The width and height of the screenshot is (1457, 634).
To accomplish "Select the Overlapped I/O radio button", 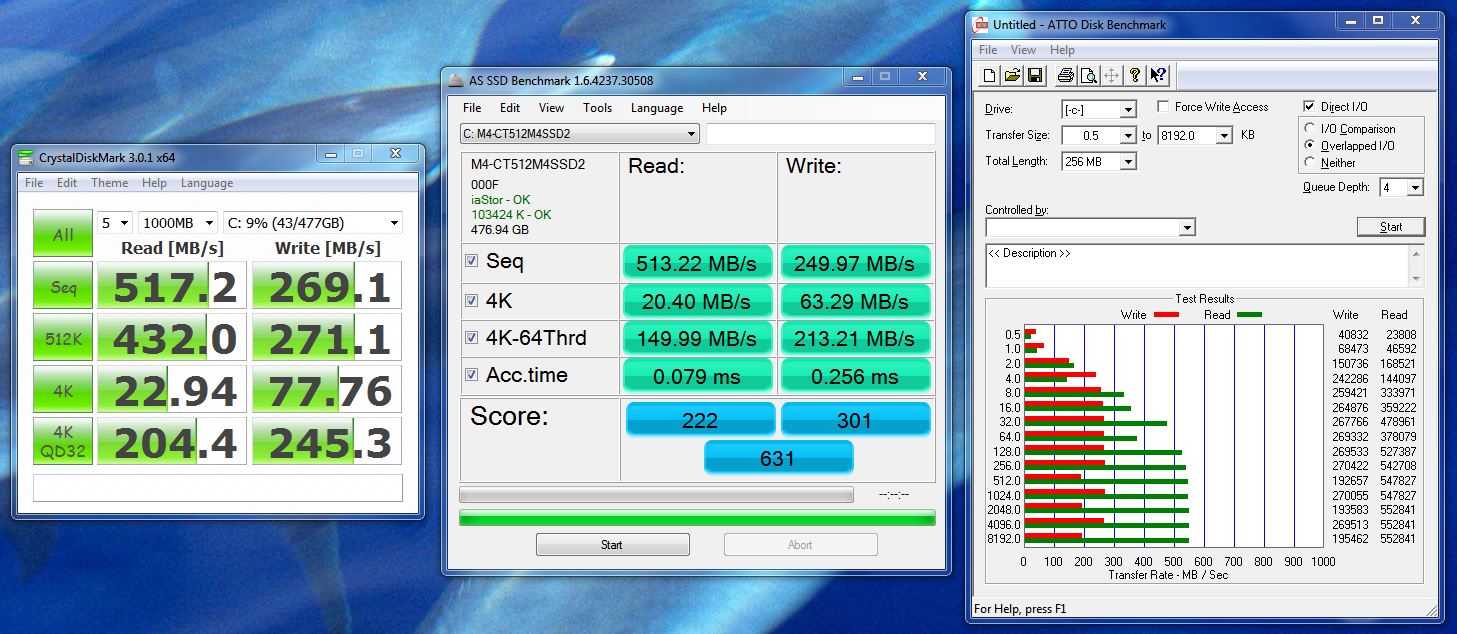I will pyautogui.click(x=1310, y=146).
